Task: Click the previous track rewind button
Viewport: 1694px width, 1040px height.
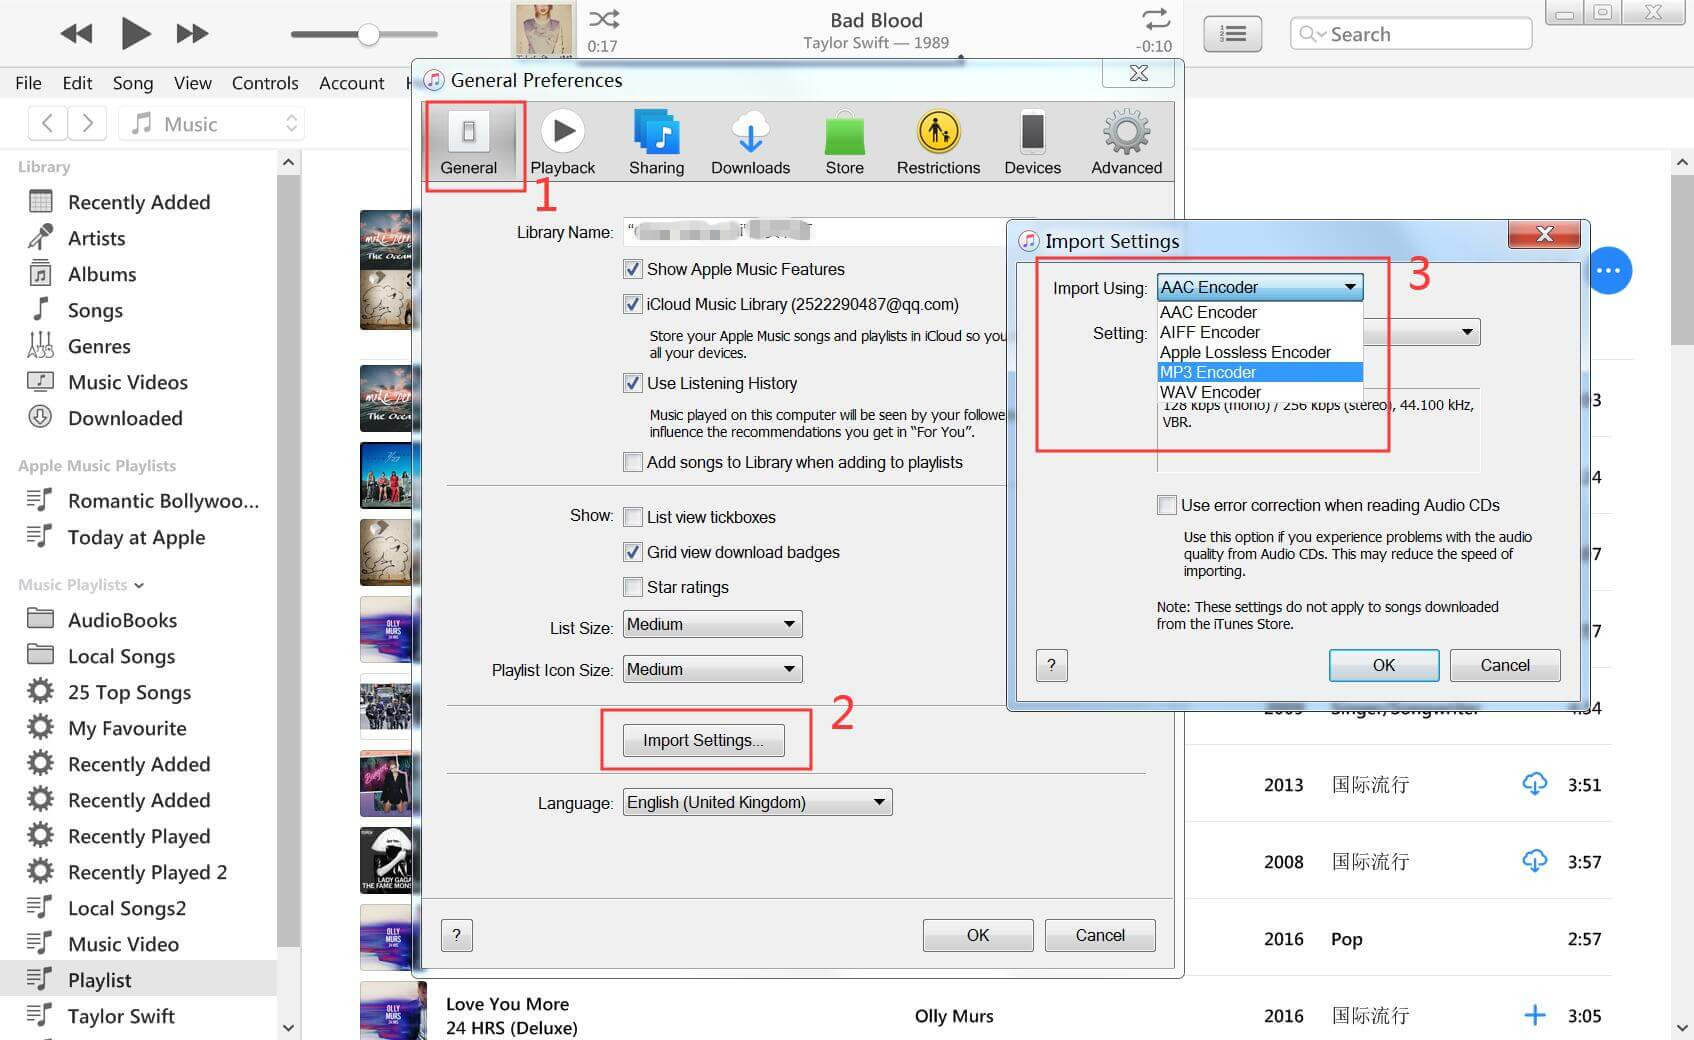Action: coord(76,34)
